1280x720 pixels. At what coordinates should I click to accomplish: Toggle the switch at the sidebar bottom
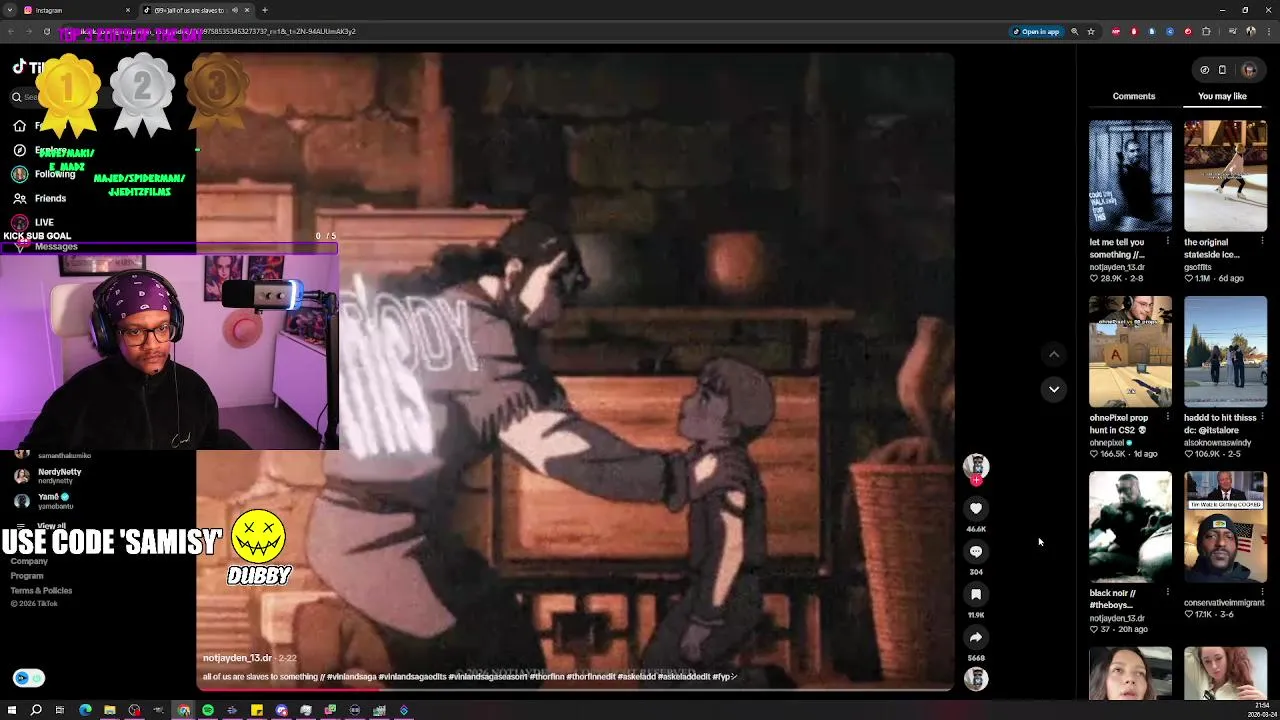[29, 678]
